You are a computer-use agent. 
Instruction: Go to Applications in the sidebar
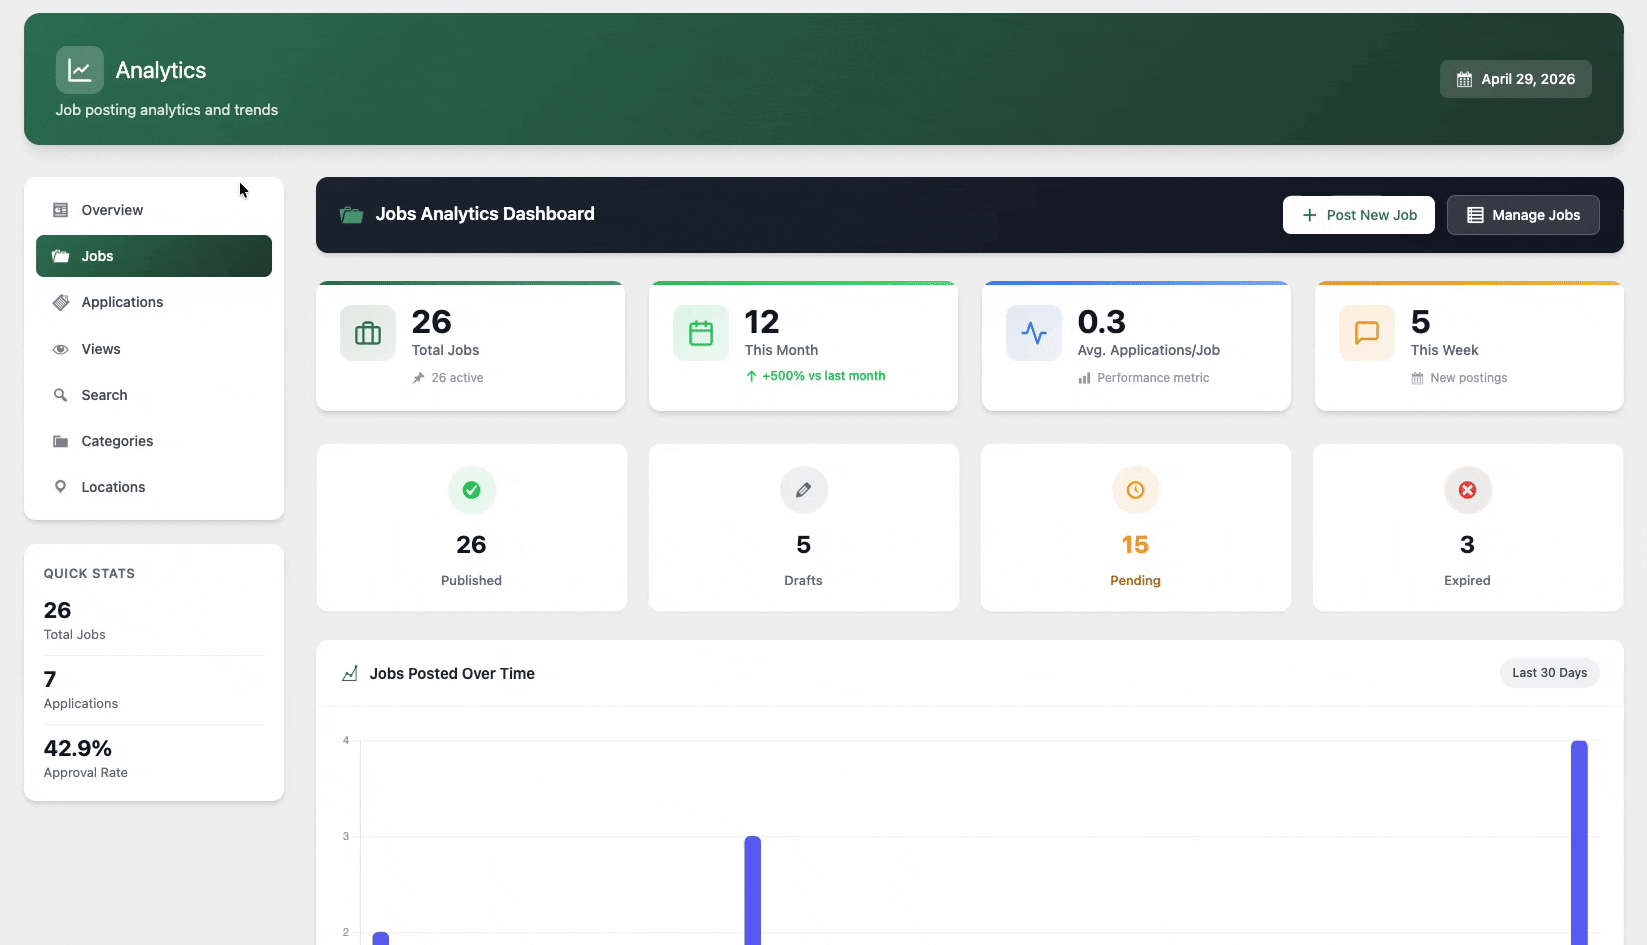click(x=122, y=302)
